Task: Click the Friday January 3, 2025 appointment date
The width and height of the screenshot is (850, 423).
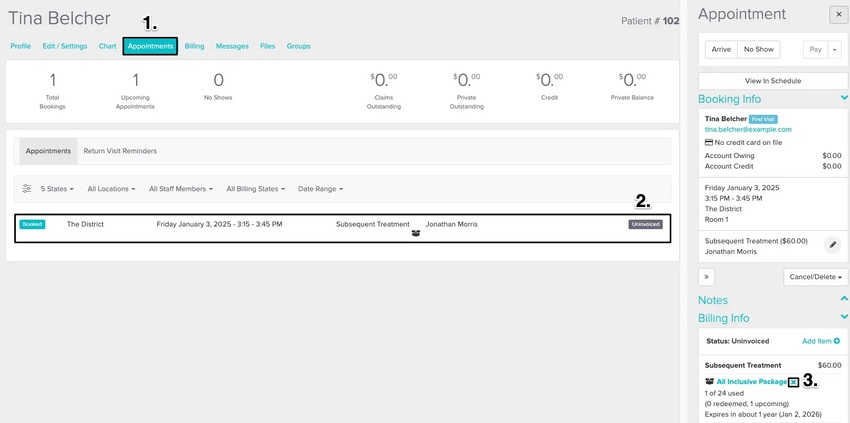Action: (x=220, y=224)
